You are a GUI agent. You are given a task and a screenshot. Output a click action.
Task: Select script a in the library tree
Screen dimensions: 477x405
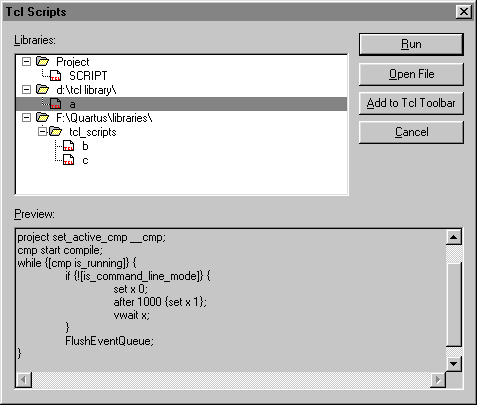pyautogui.click(x=72, y=104)
